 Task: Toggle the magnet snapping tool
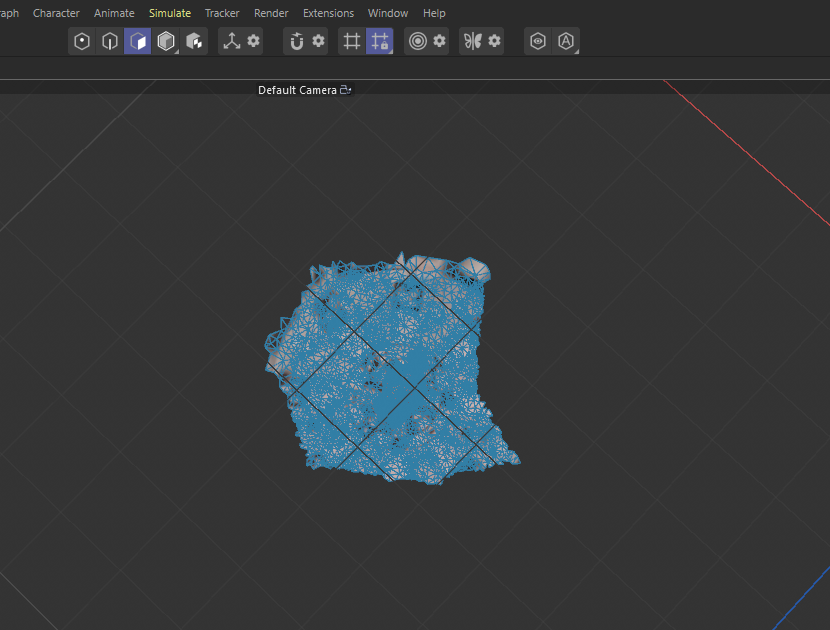296,41
